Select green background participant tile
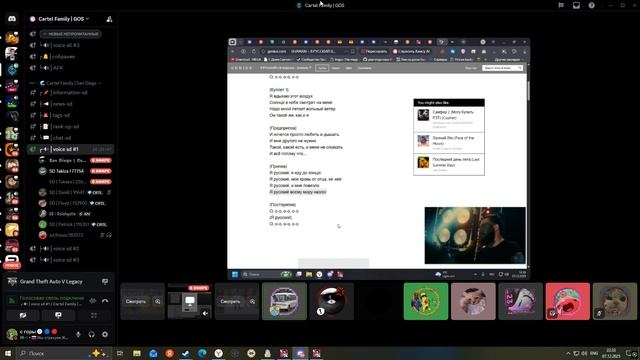This screenshot has height=360, width=640. 426,301
